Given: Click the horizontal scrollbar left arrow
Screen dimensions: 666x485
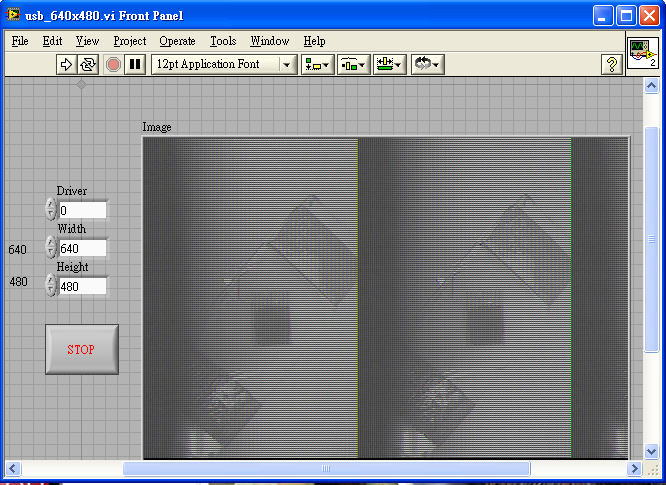Looking at the screenshot, I should pyautogui.click(x=12, y=468).
